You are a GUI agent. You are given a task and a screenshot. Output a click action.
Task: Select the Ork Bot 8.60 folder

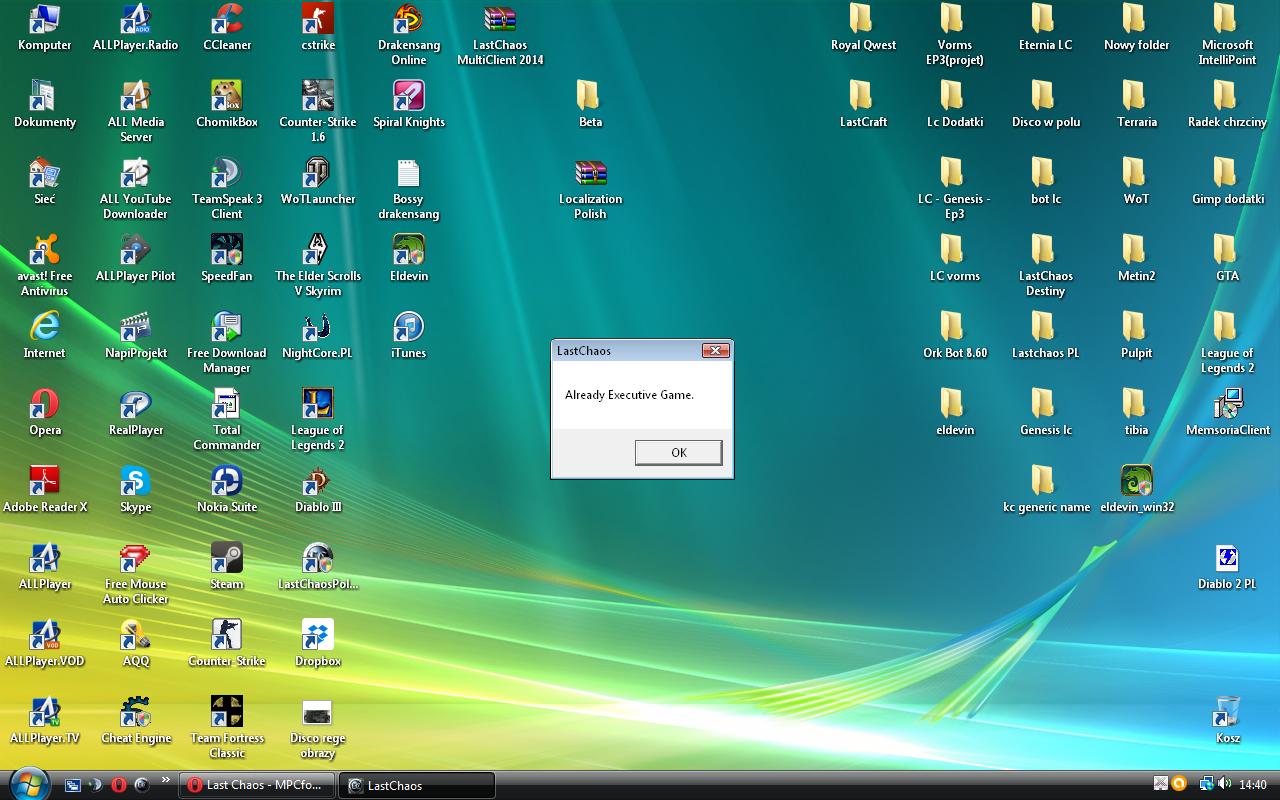coord(955,336)
